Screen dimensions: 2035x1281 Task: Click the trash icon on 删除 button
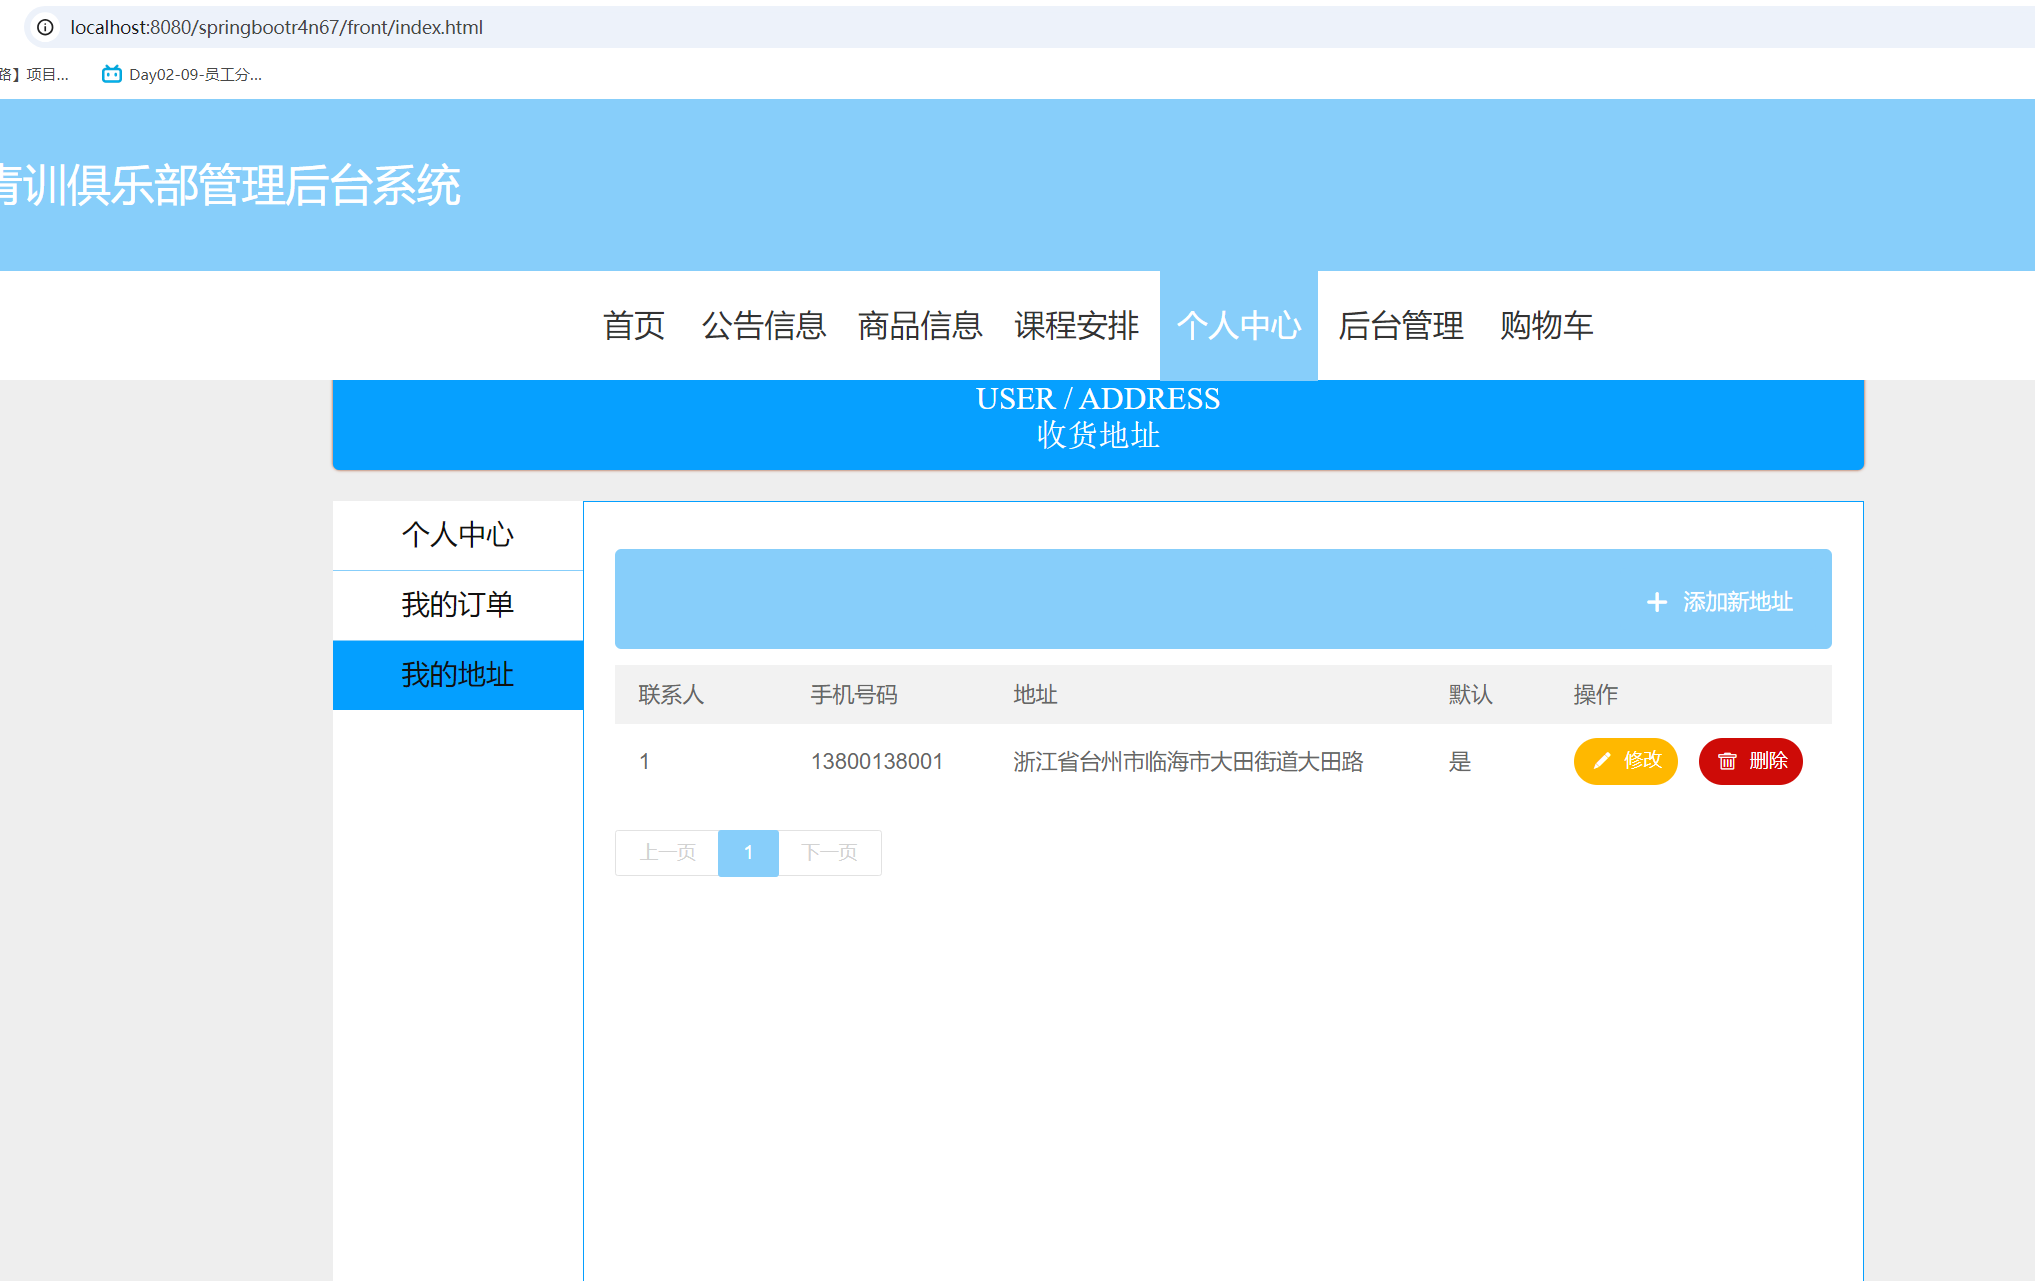tap(1727, 762)
